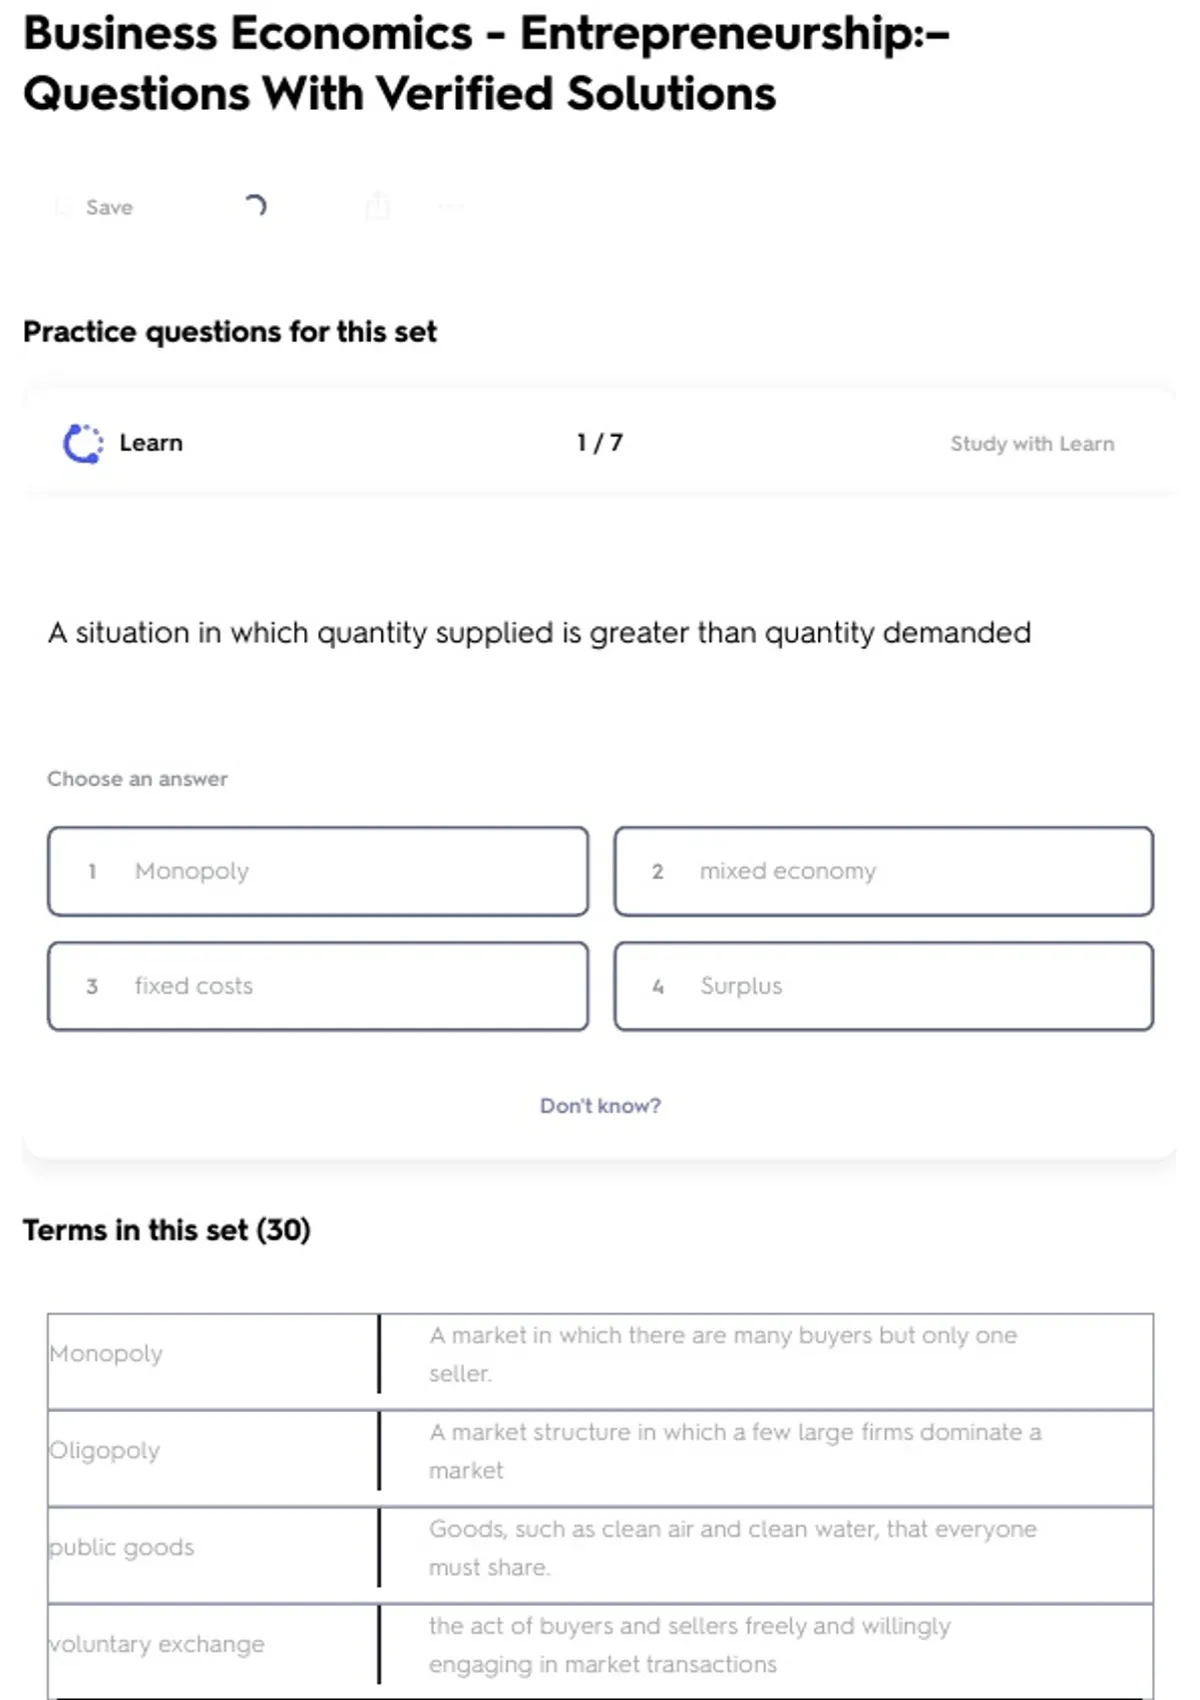Click the share icon
Image resolution: width=1200 pixels, height=1700 pixels.
point(377,206)
